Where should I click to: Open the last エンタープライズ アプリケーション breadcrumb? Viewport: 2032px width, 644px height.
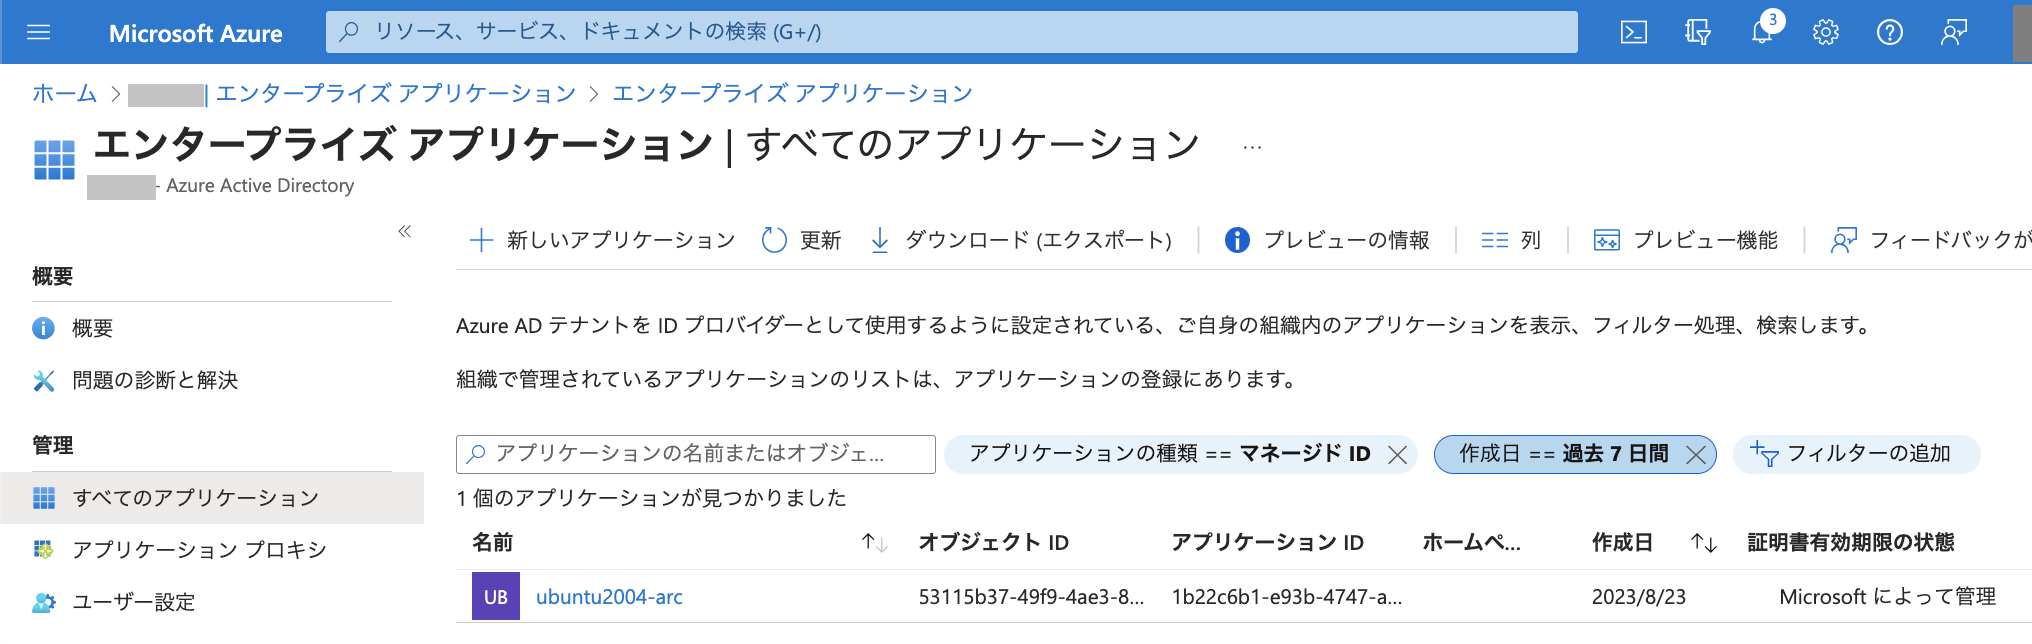[x=792, y=93]
